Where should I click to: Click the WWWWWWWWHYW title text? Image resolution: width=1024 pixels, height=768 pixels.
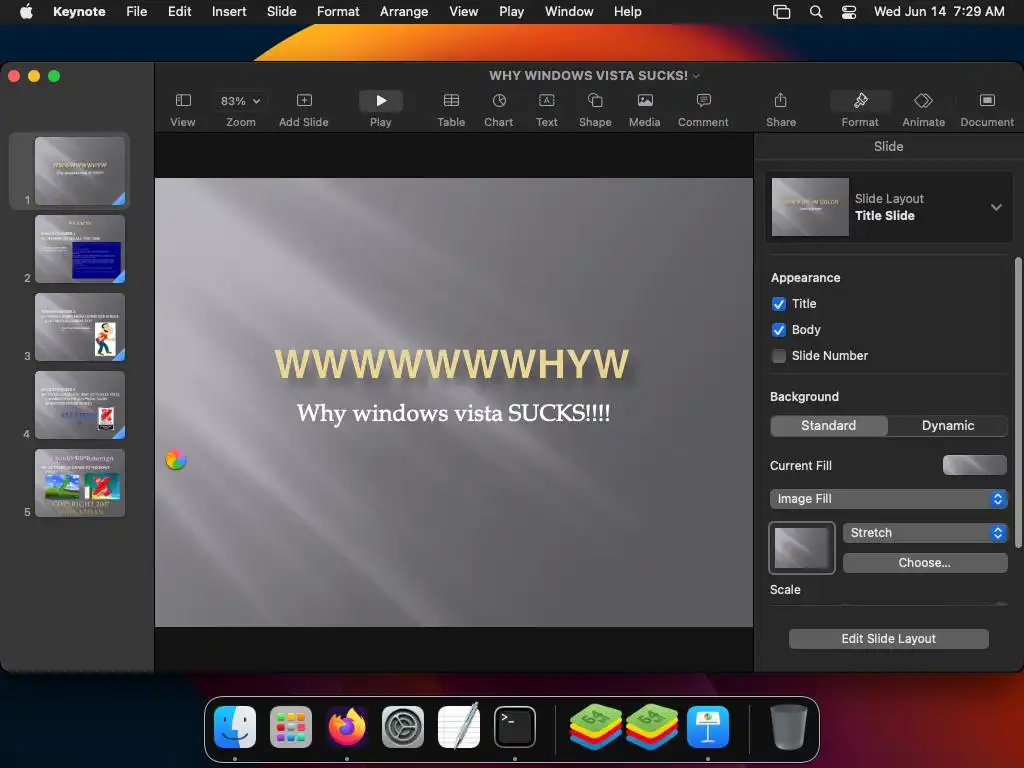[451, 364]
